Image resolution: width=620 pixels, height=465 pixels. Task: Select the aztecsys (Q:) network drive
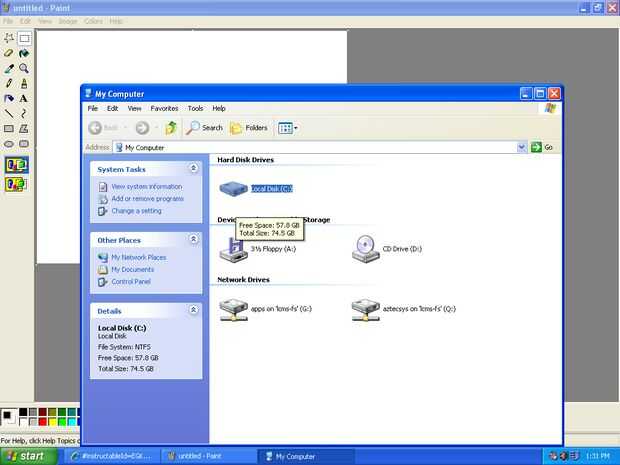click(x=404, y=309)
